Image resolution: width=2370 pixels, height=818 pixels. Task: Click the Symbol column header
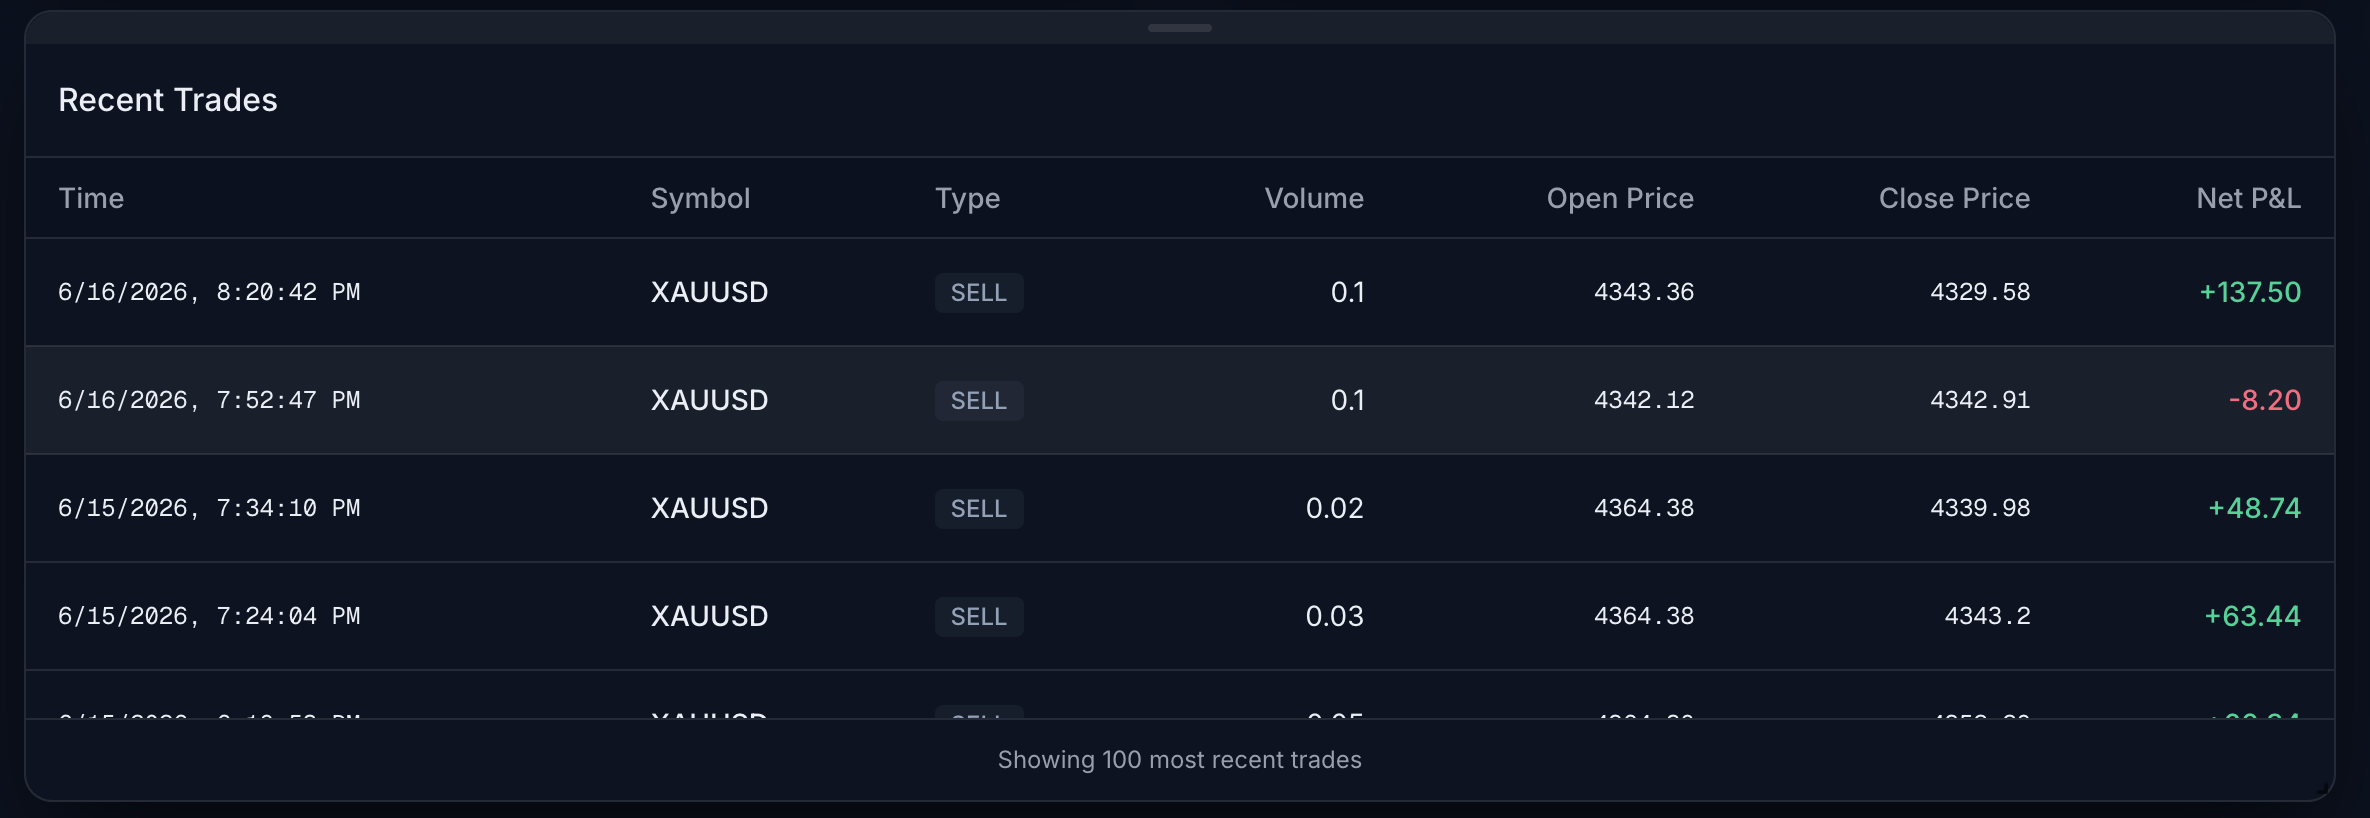point(700,198)
